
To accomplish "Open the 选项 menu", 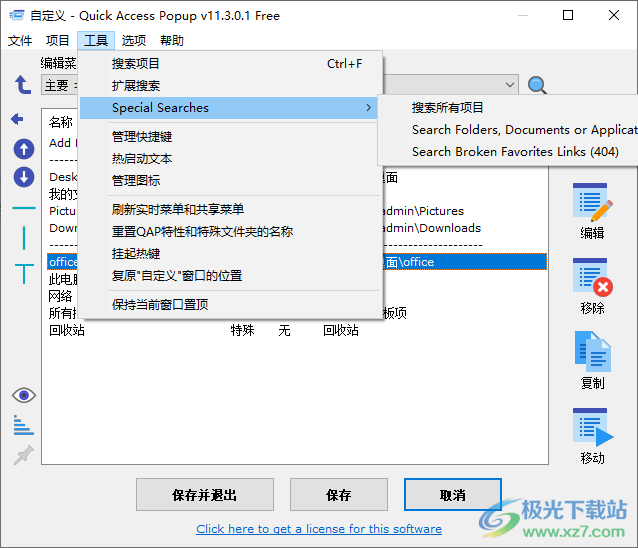I will point(133,41).
